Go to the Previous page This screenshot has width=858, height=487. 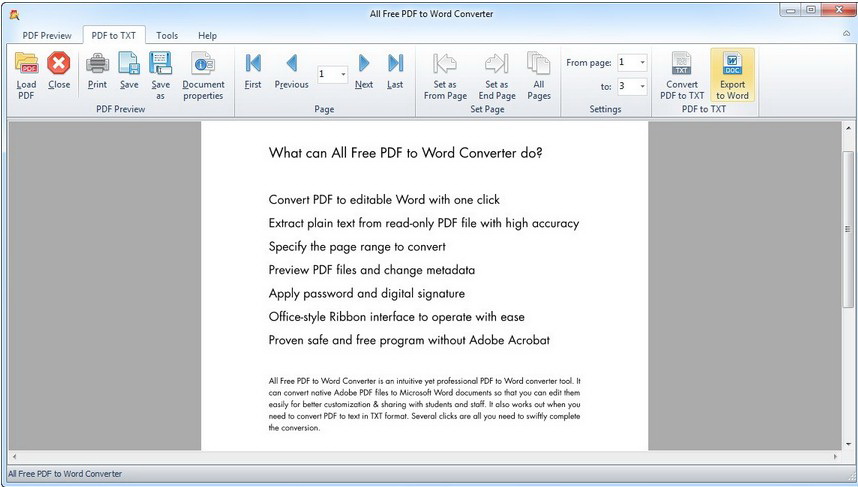pyautogui.click(x=292, y=70)
